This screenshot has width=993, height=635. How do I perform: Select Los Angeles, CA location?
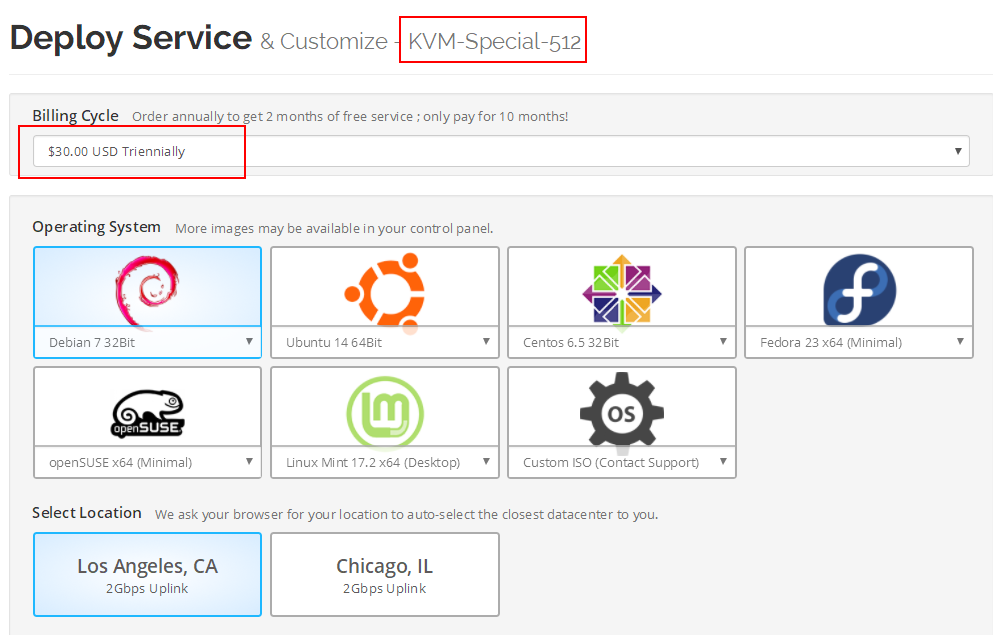coord(147,575)
